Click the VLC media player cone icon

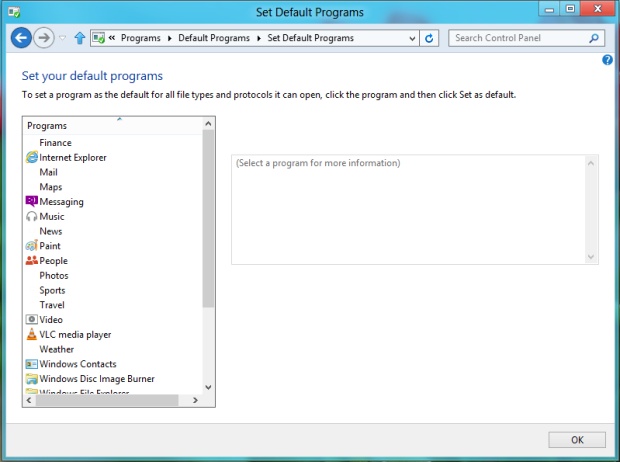point(32,334)
